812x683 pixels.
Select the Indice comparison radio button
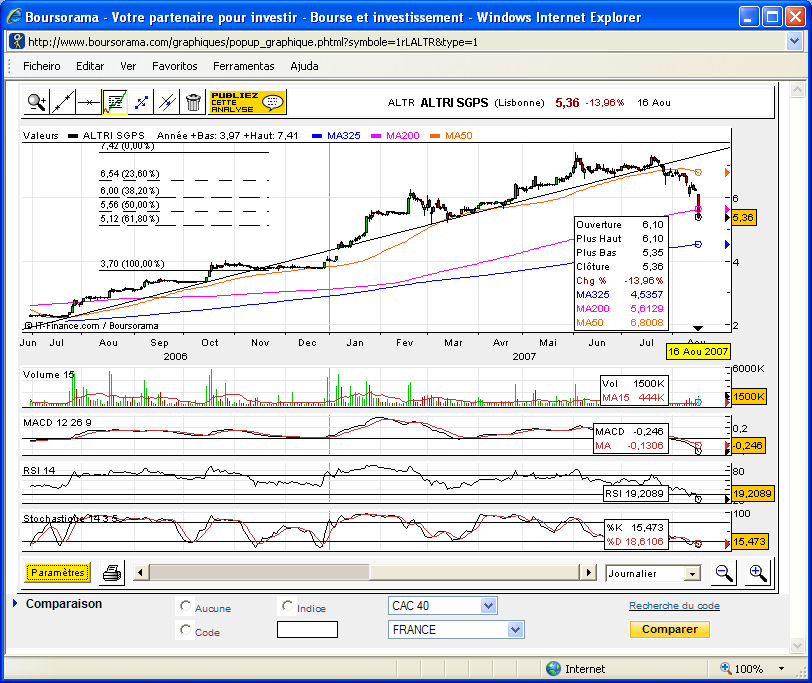[287, 605]
